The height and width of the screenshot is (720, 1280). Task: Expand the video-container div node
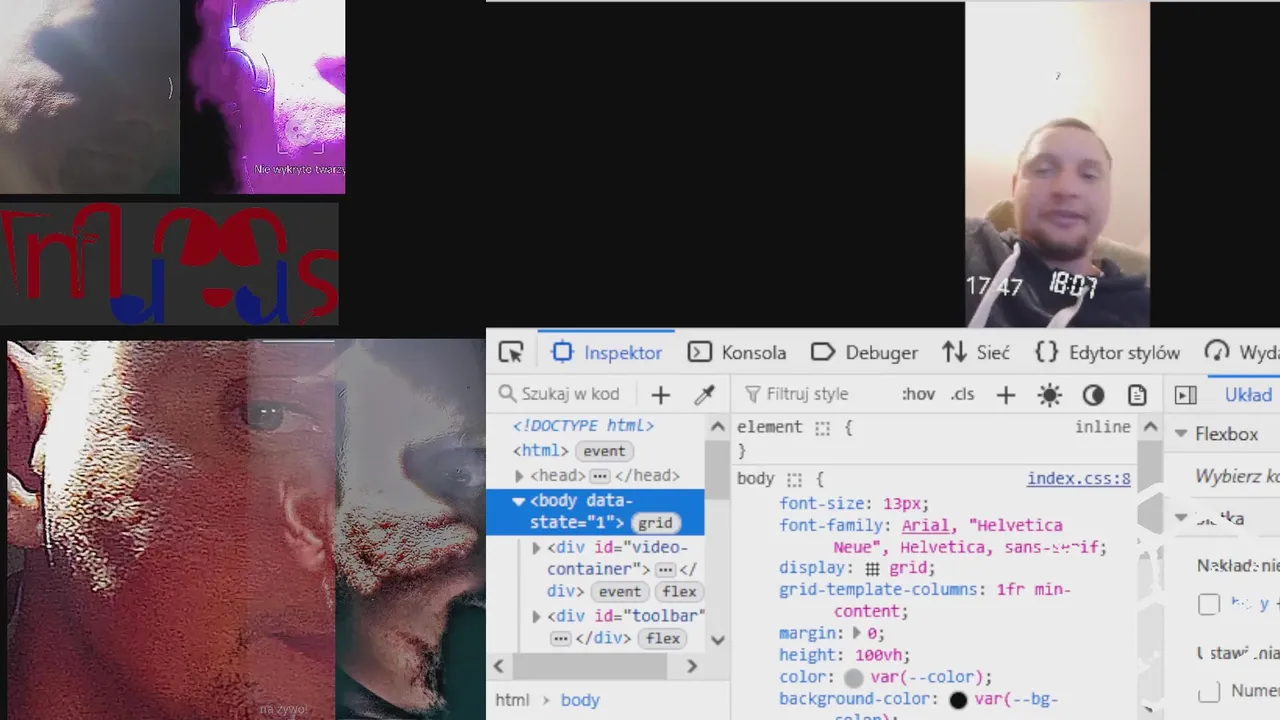coord(536,548)
